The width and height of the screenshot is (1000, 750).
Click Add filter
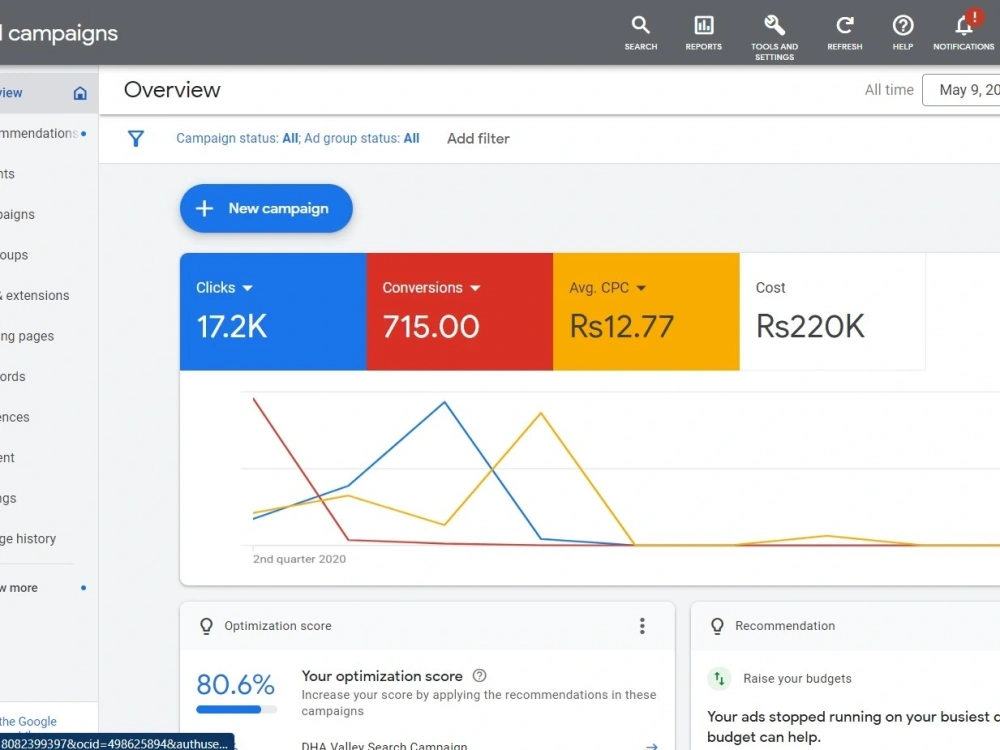pos(478,138)
